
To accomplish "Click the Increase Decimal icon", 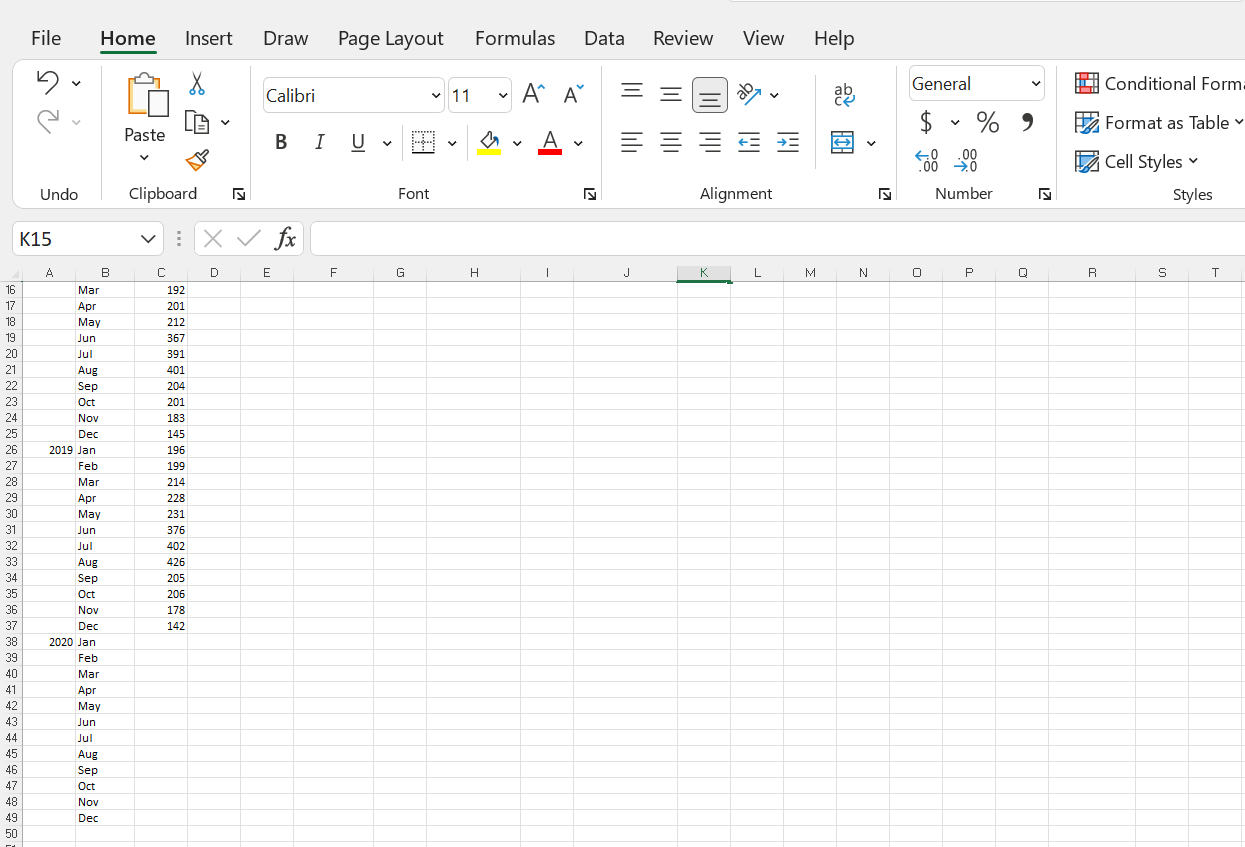I will 927,160.
